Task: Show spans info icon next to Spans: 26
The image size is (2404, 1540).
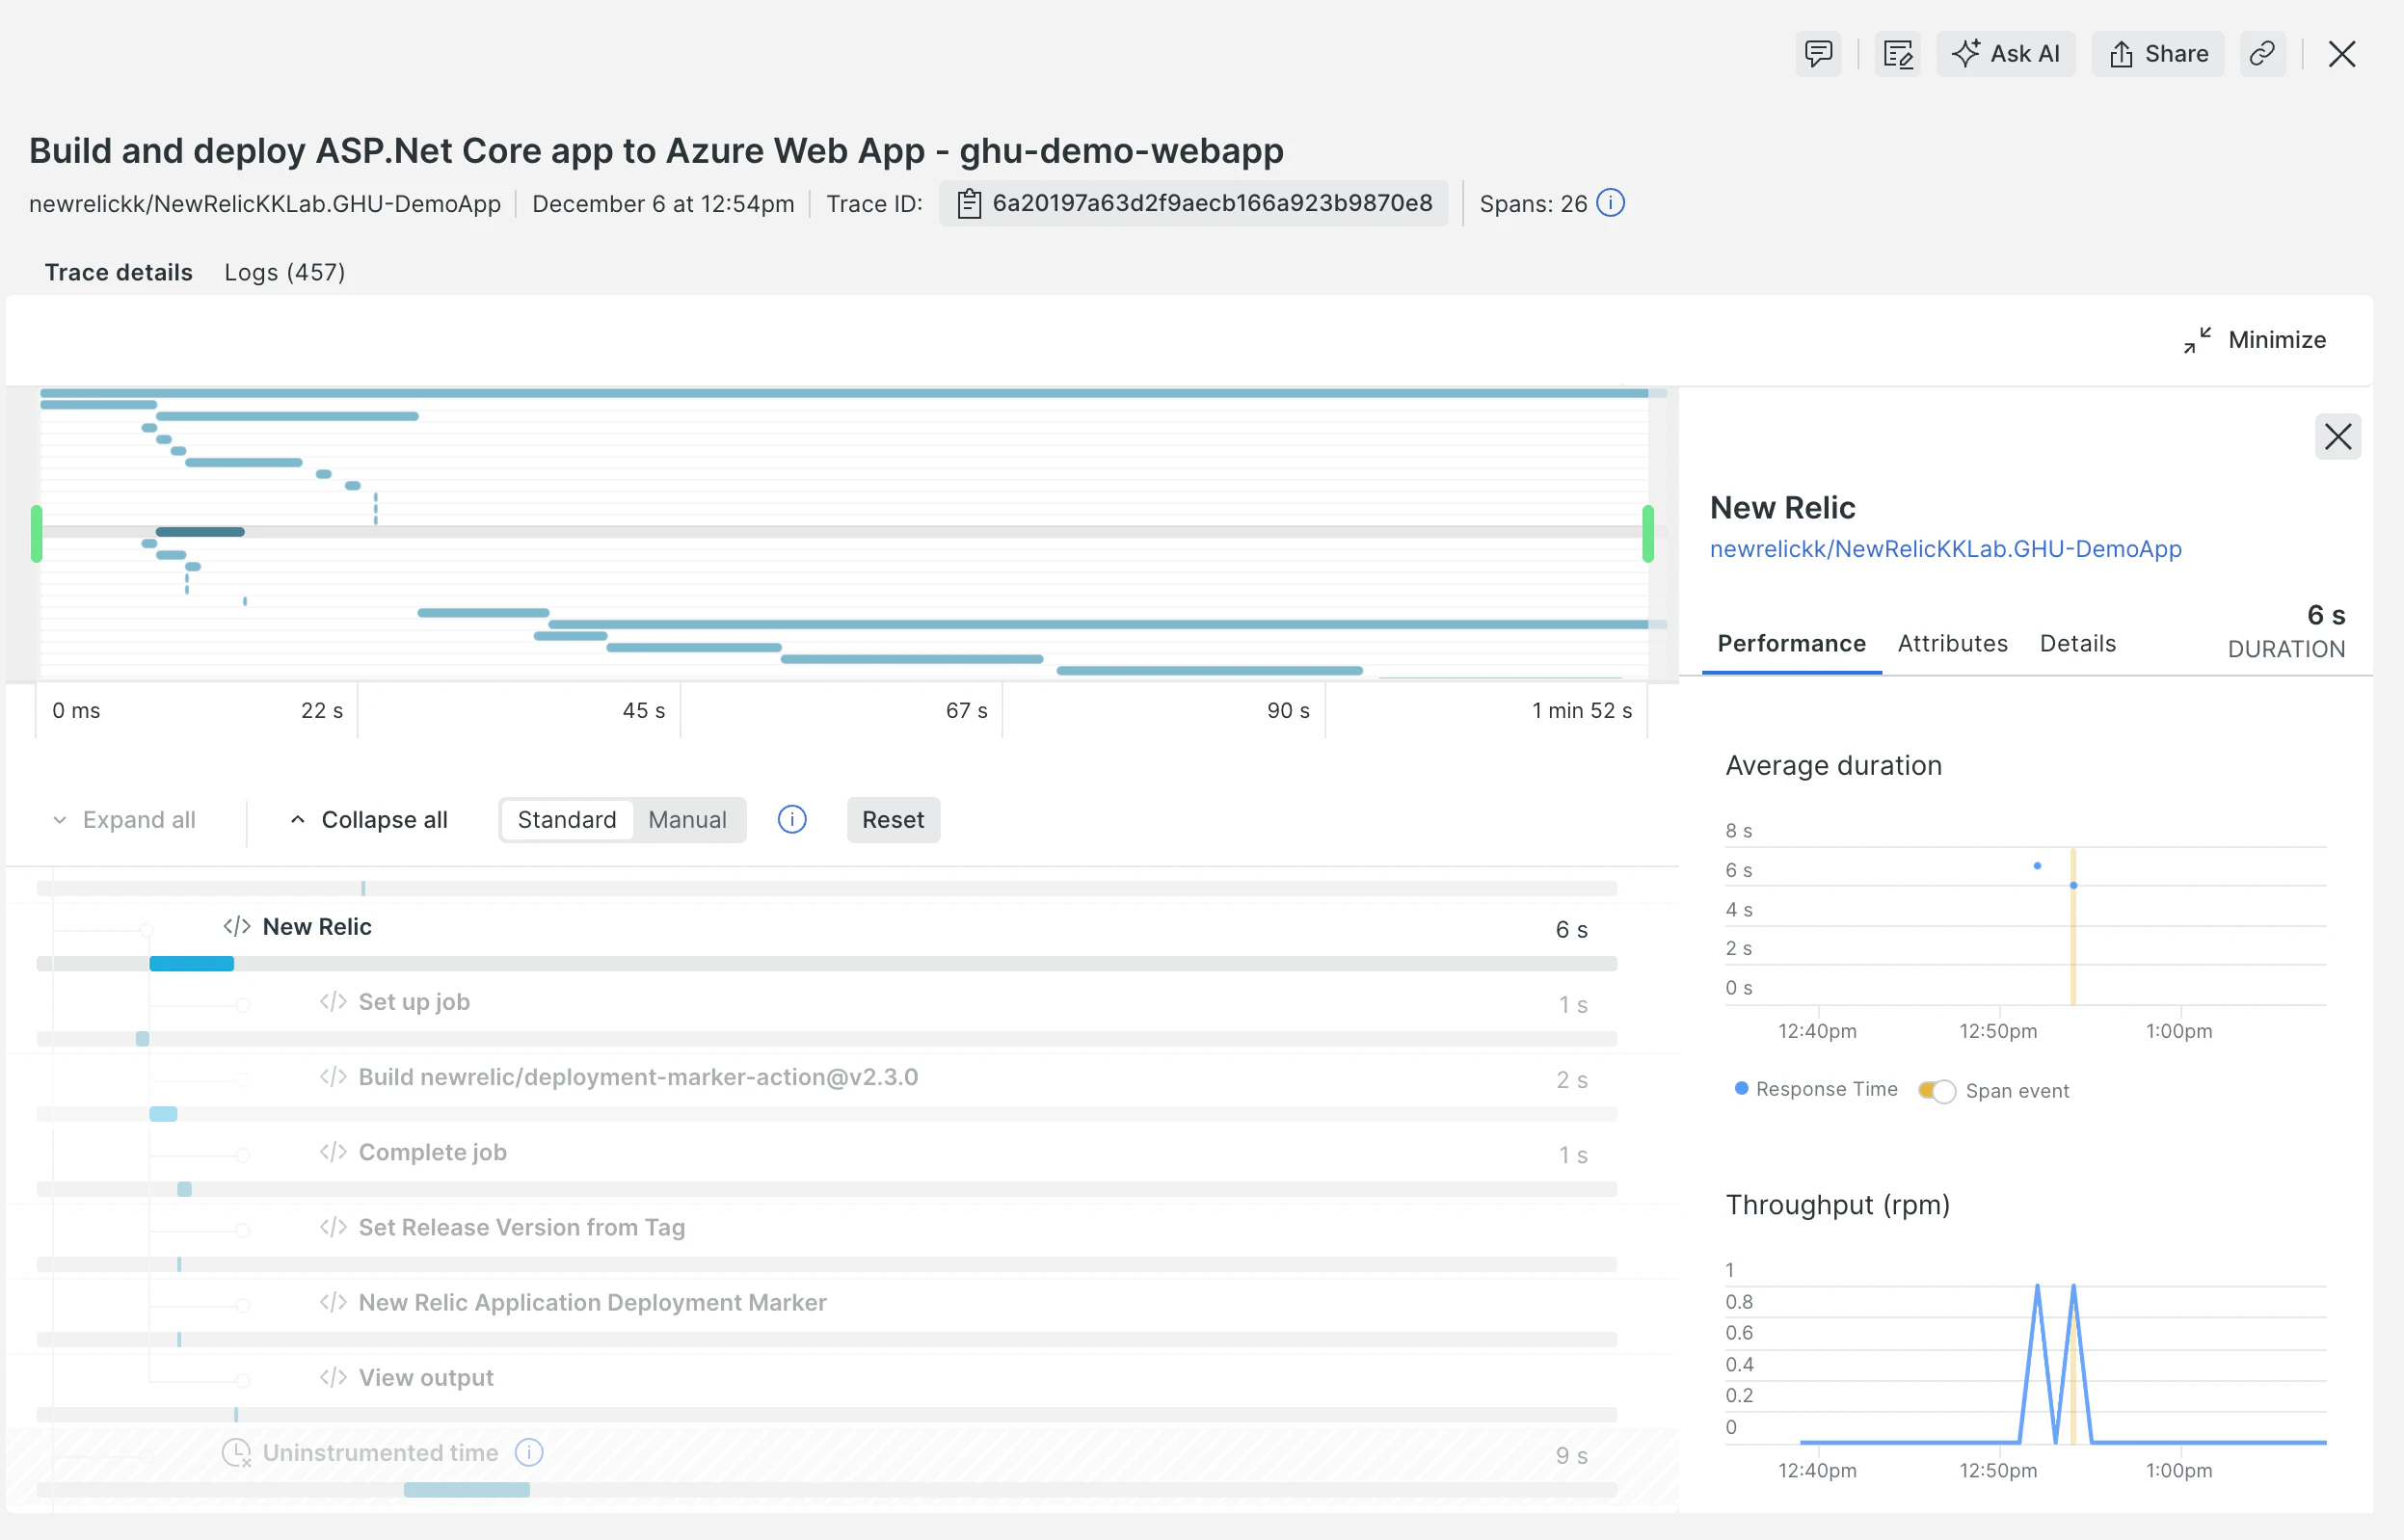Action: click(x=1610, y=203)
